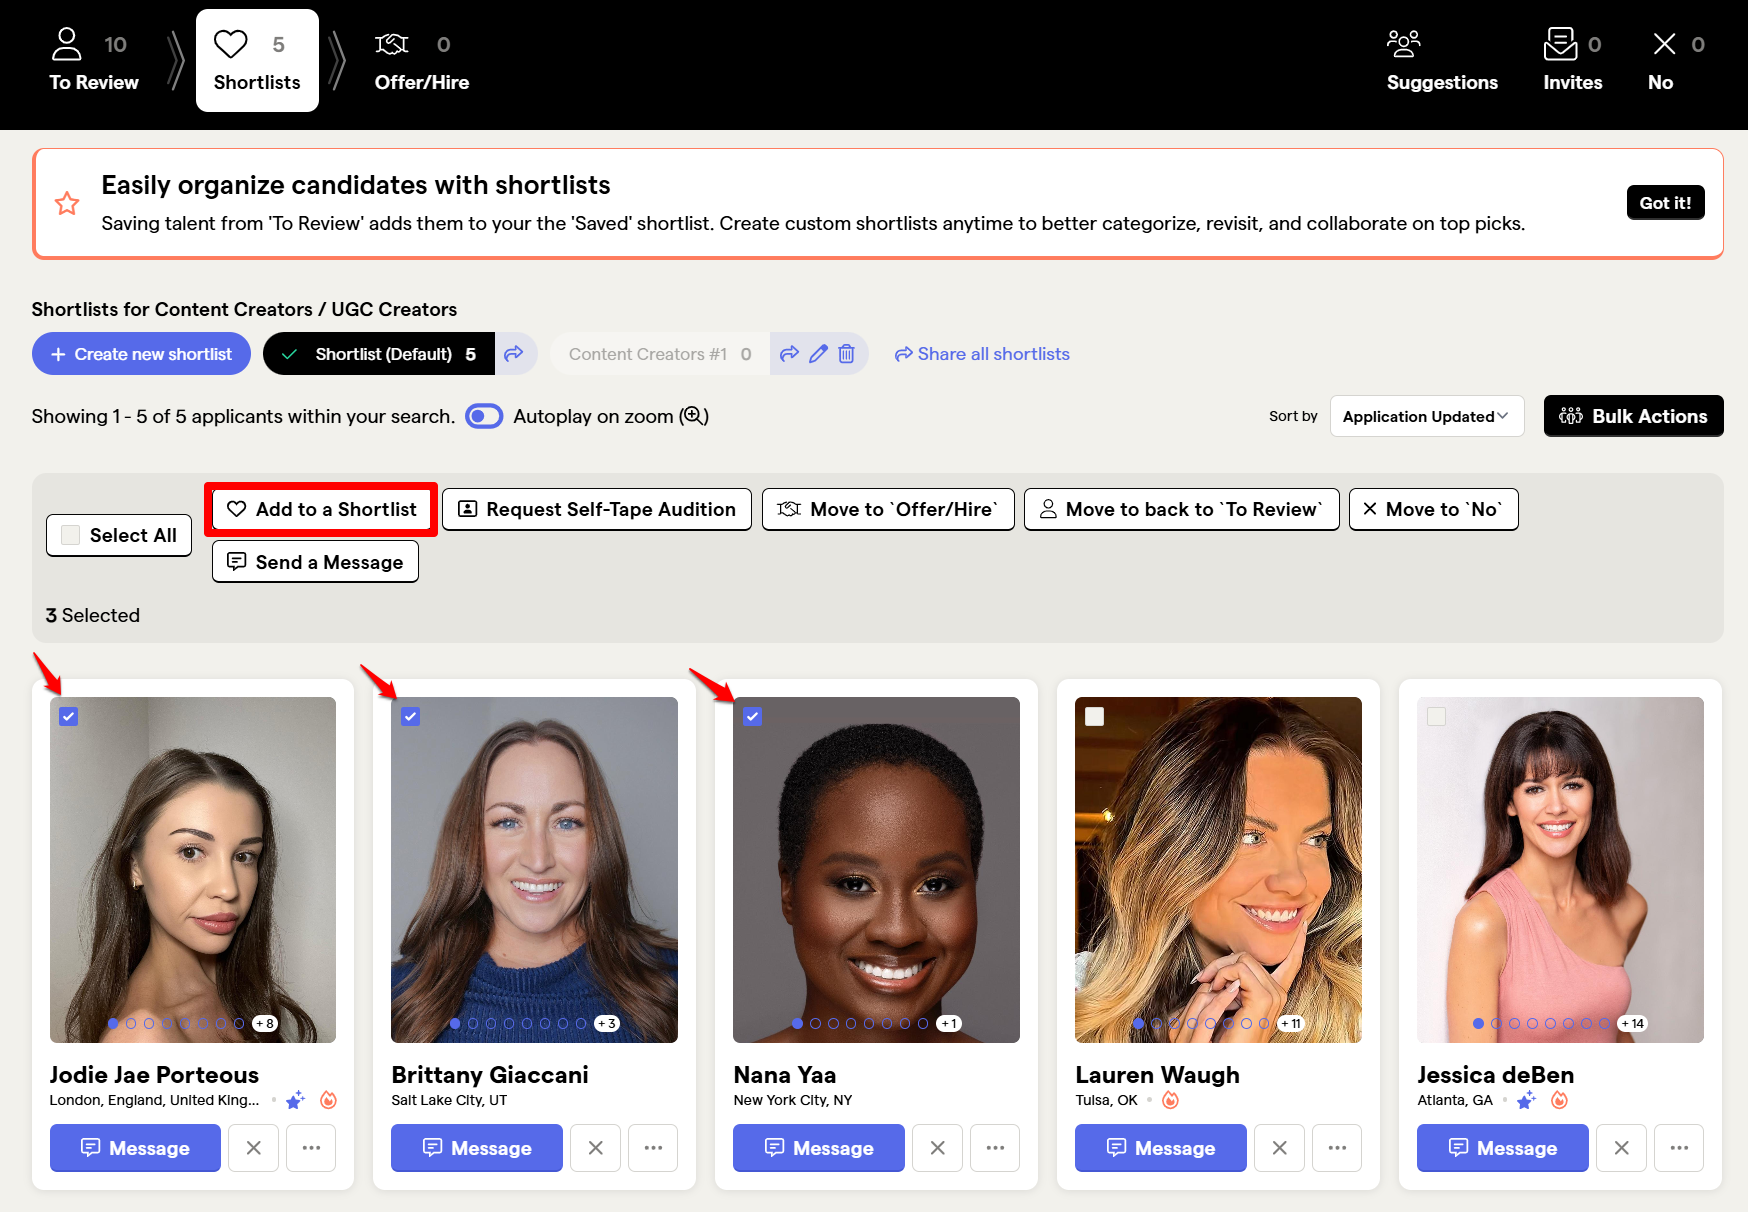This screenshot has width=1748, height=1212.
Task: Uncheck Jodie Jae Porteous selection checkbox
Action: tap(68, 716)
